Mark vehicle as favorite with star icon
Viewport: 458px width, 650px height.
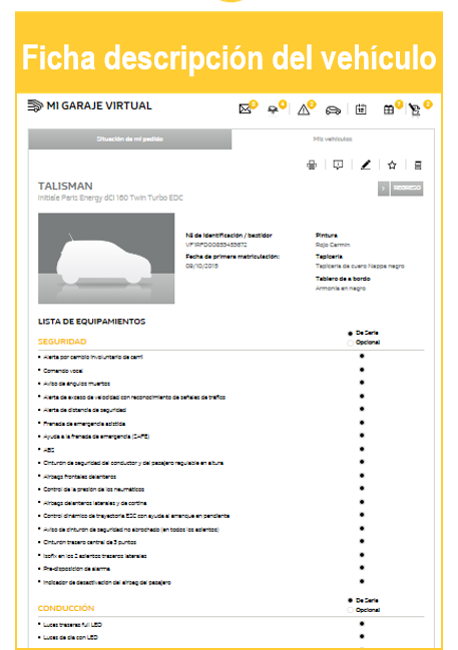(x=392, y=165)
